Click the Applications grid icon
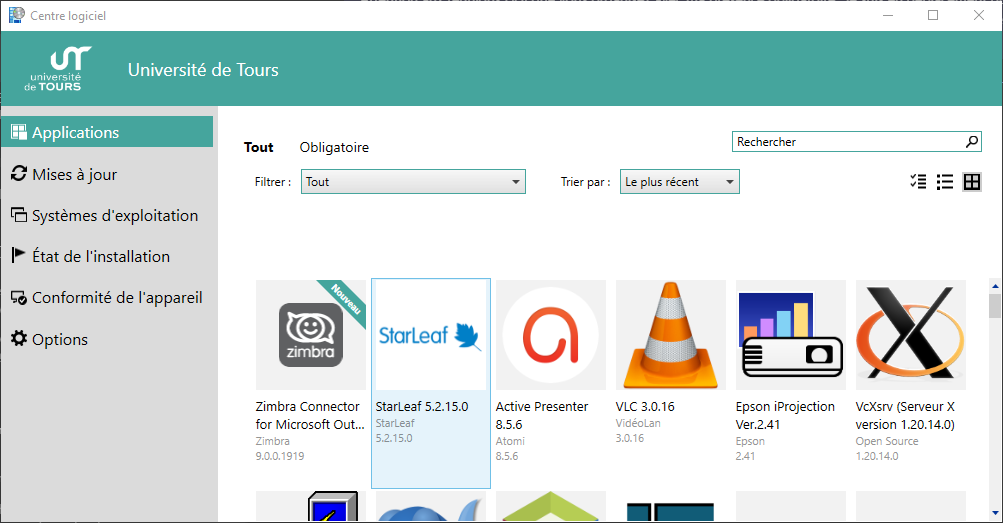1003x523 pixels. (x=19, y=132)
